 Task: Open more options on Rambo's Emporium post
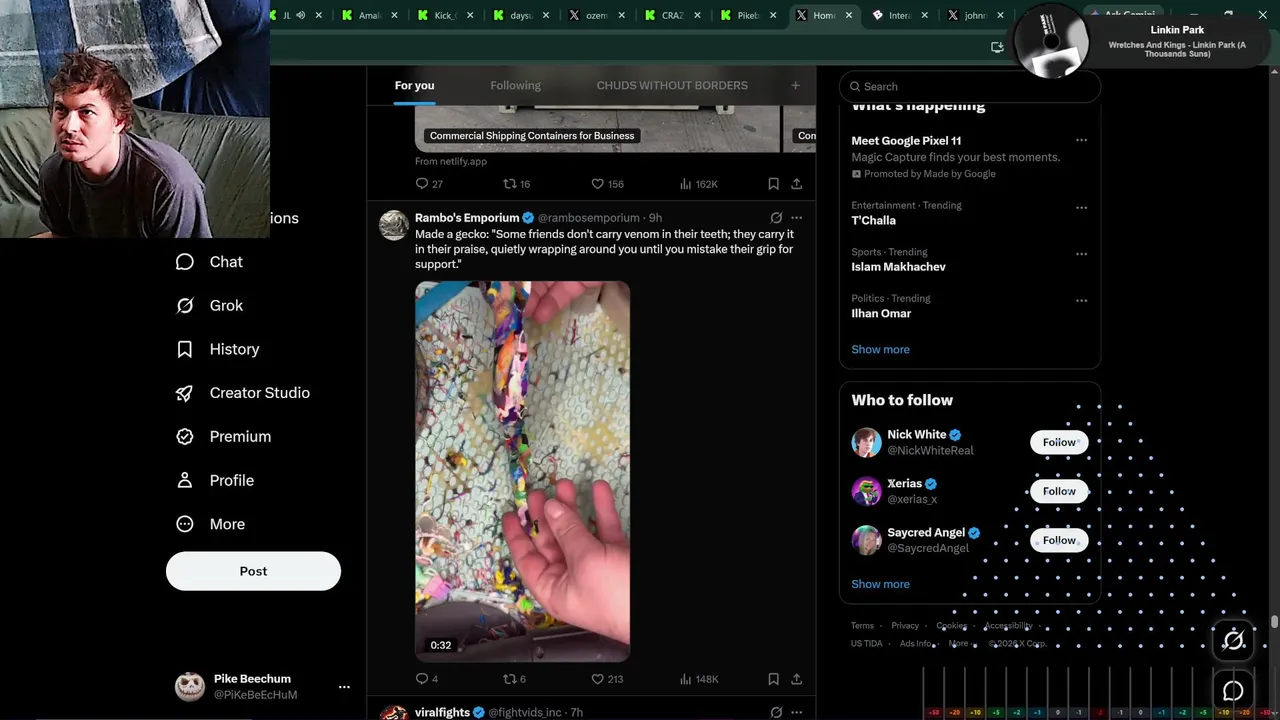(x=797, y=217)
